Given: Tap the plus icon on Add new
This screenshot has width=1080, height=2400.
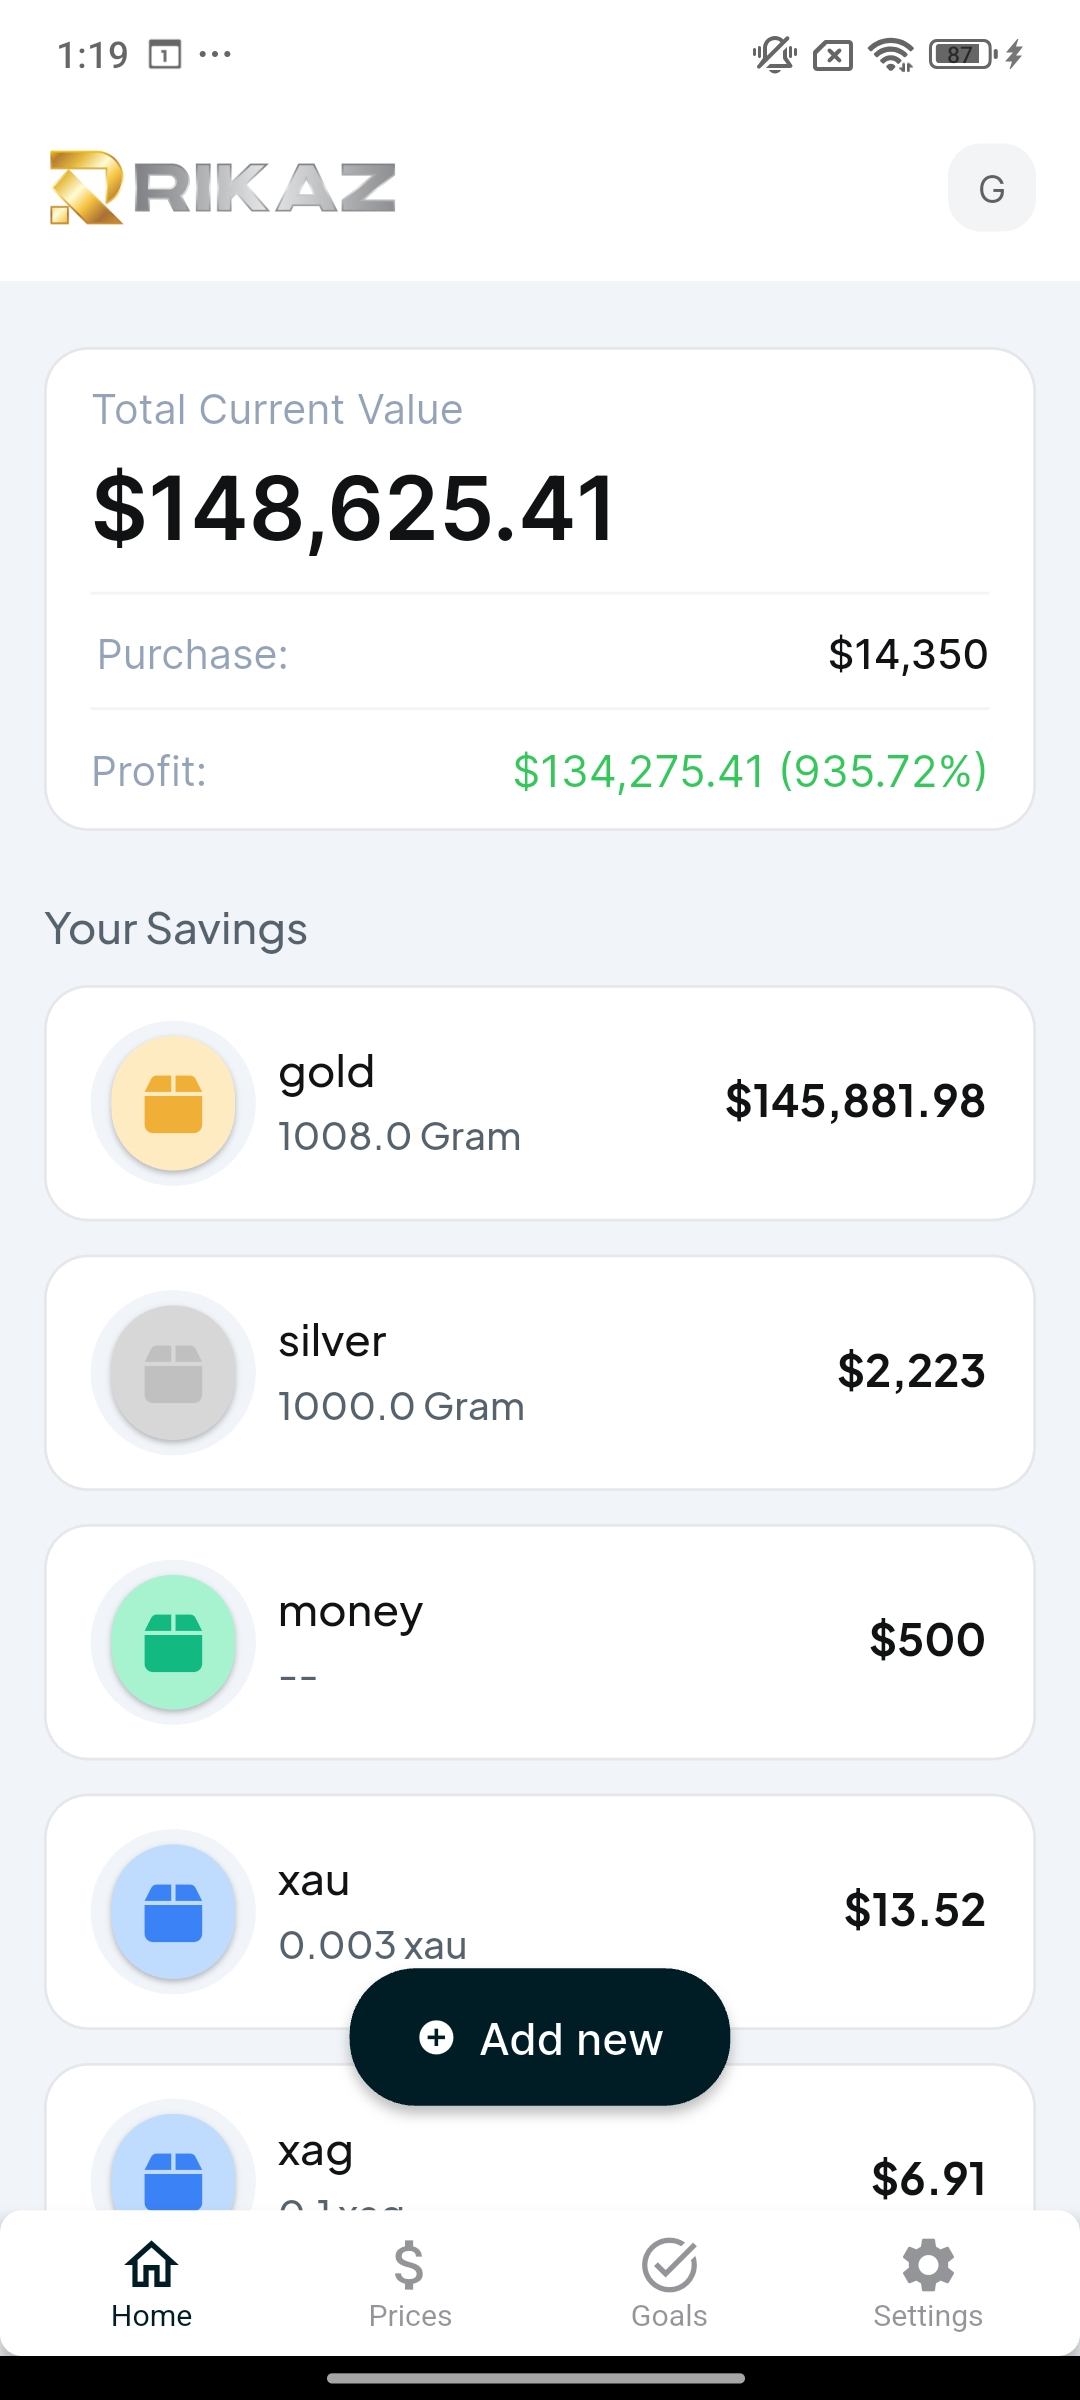Looking at the screenshot, I should pos(436,2038).
